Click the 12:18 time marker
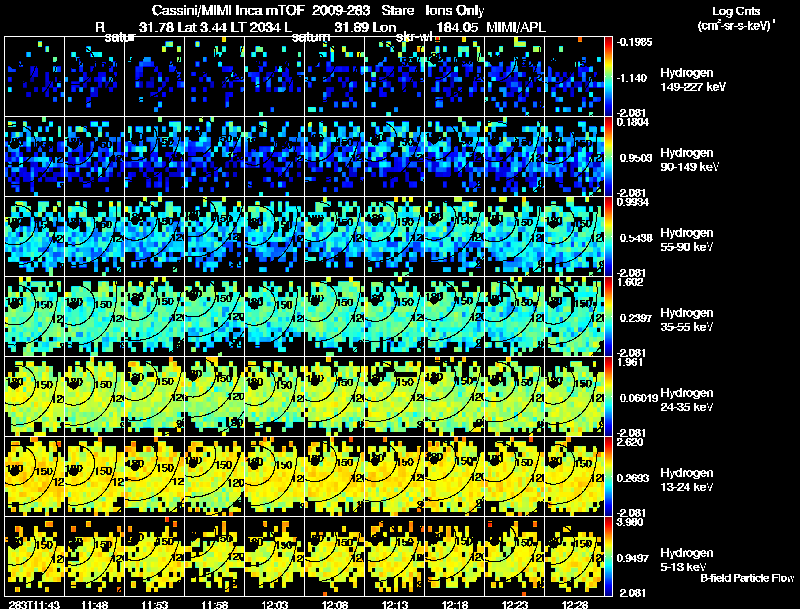 (454, 603)
